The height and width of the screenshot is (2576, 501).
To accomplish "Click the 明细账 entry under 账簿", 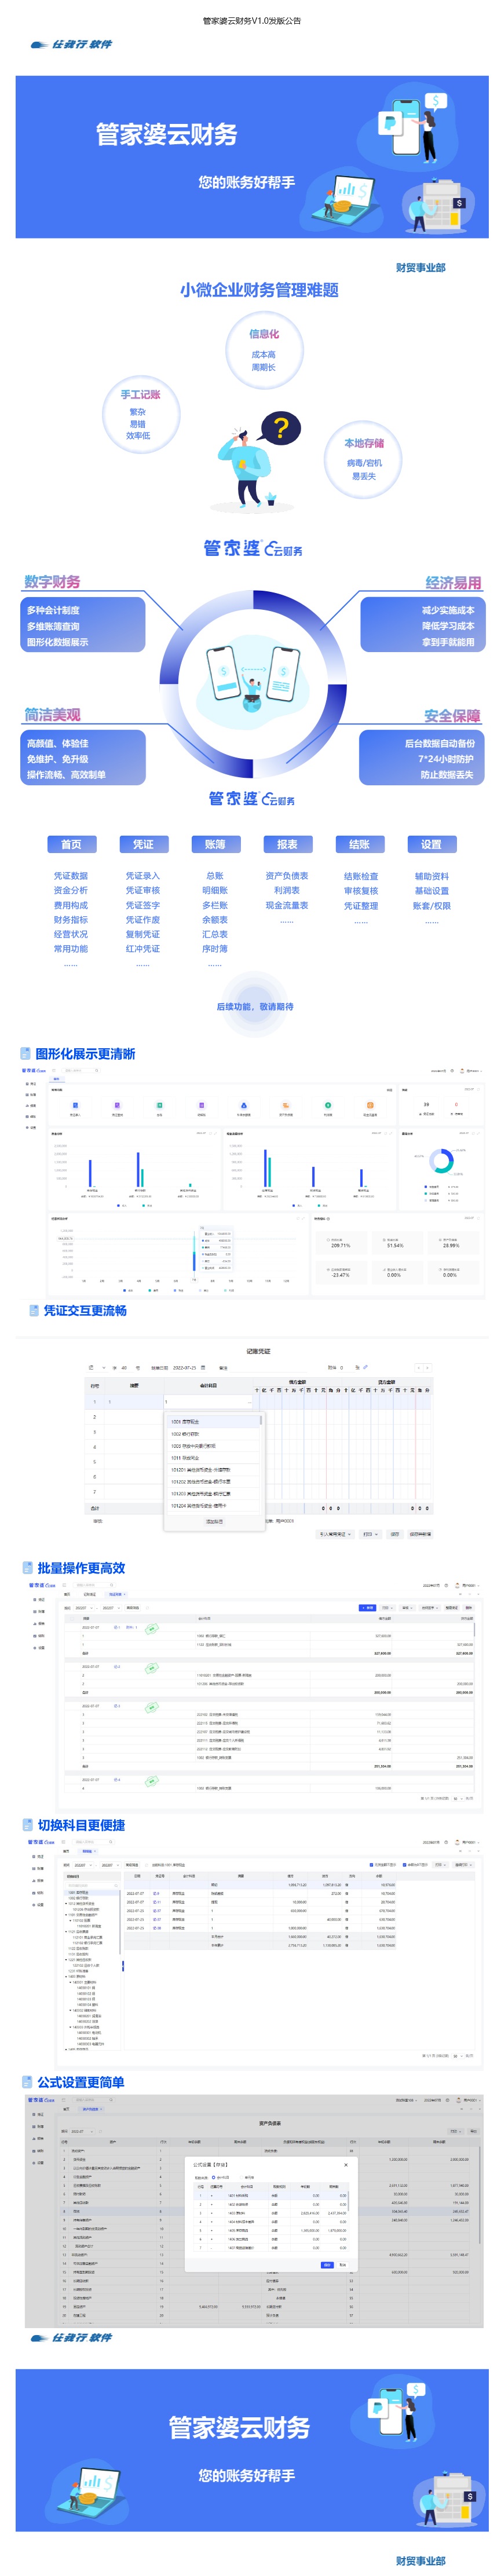I will [x=215, y=890].
